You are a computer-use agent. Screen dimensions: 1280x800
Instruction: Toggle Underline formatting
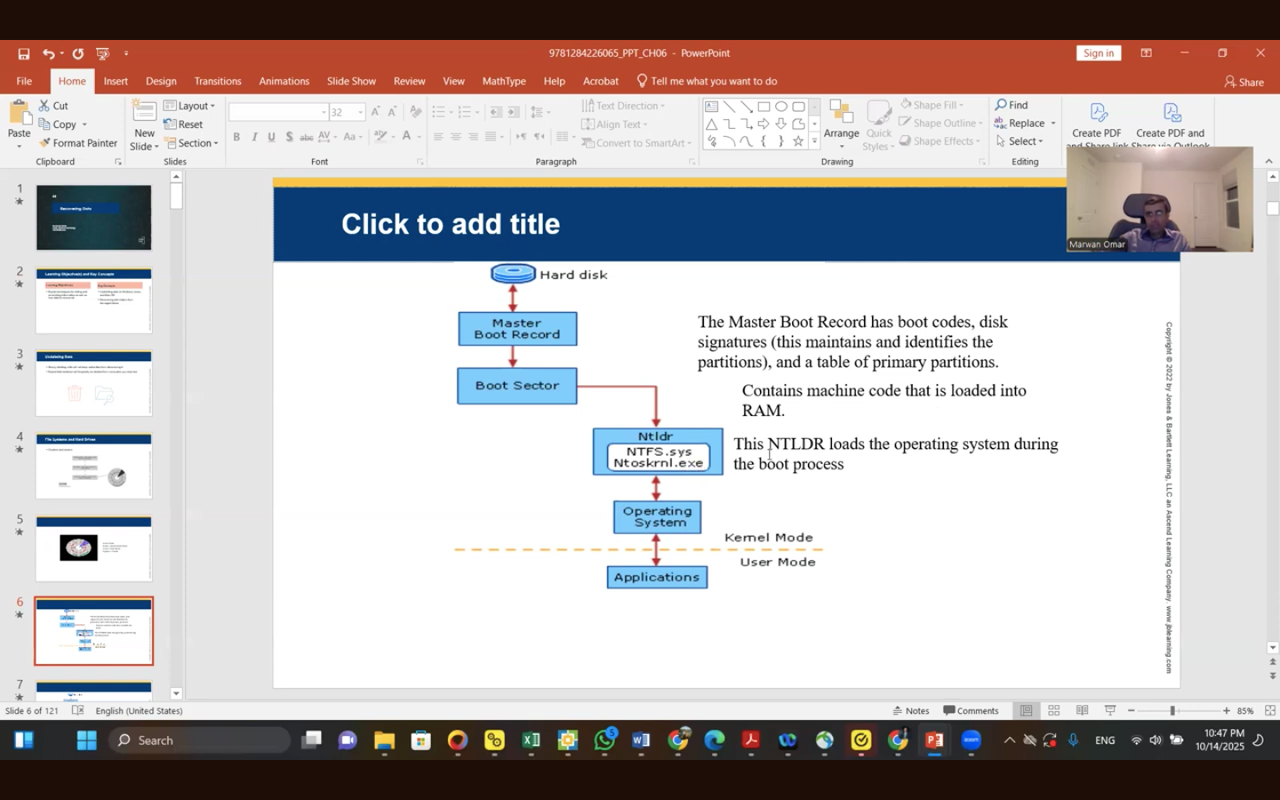coord(271,137)
